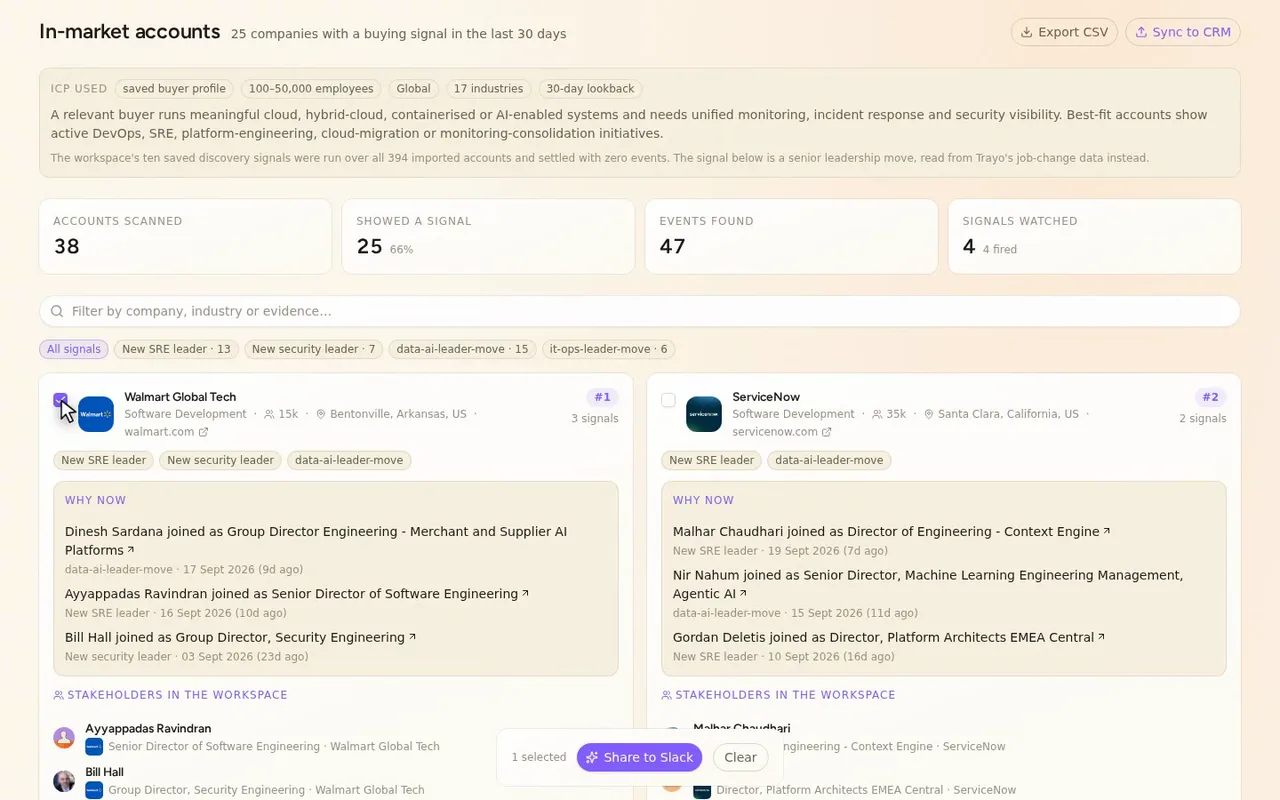Screen dimensions: 1280x800
Task: Show All signals filter chip
Action: [x=74, y=349]
